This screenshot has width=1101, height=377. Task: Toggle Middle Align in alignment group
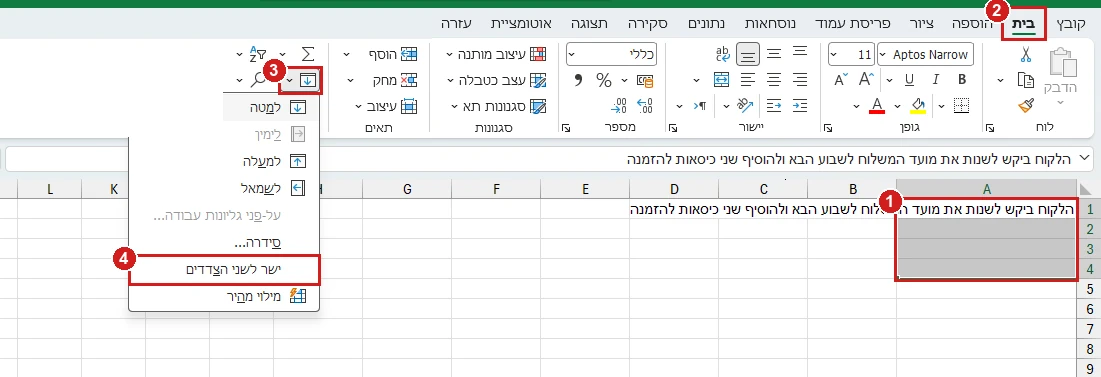point(774,54)
